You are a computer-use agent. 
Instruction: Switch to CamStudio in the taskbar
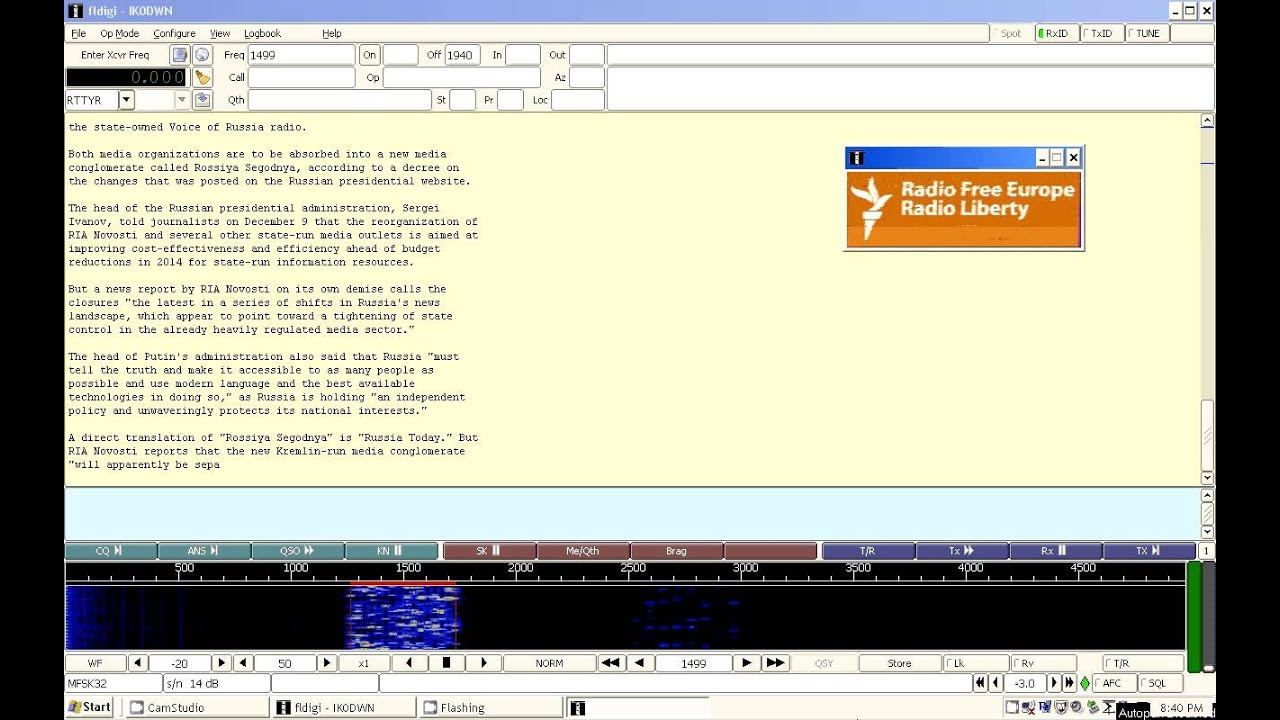click(x=196, y=707)
